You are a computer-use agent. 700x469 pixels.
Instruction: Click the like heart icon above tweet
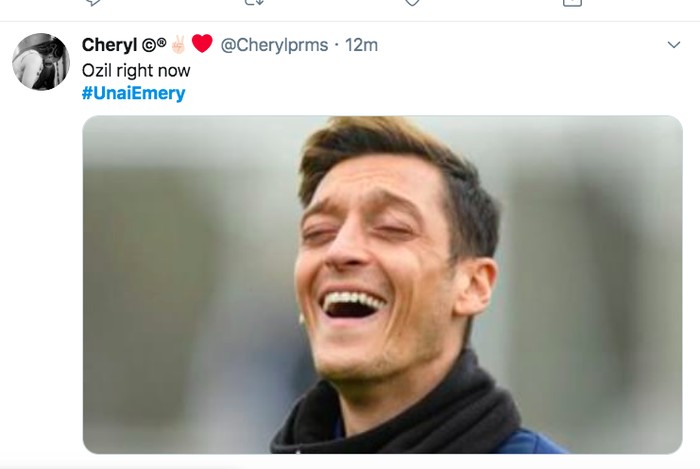point(412,3)
